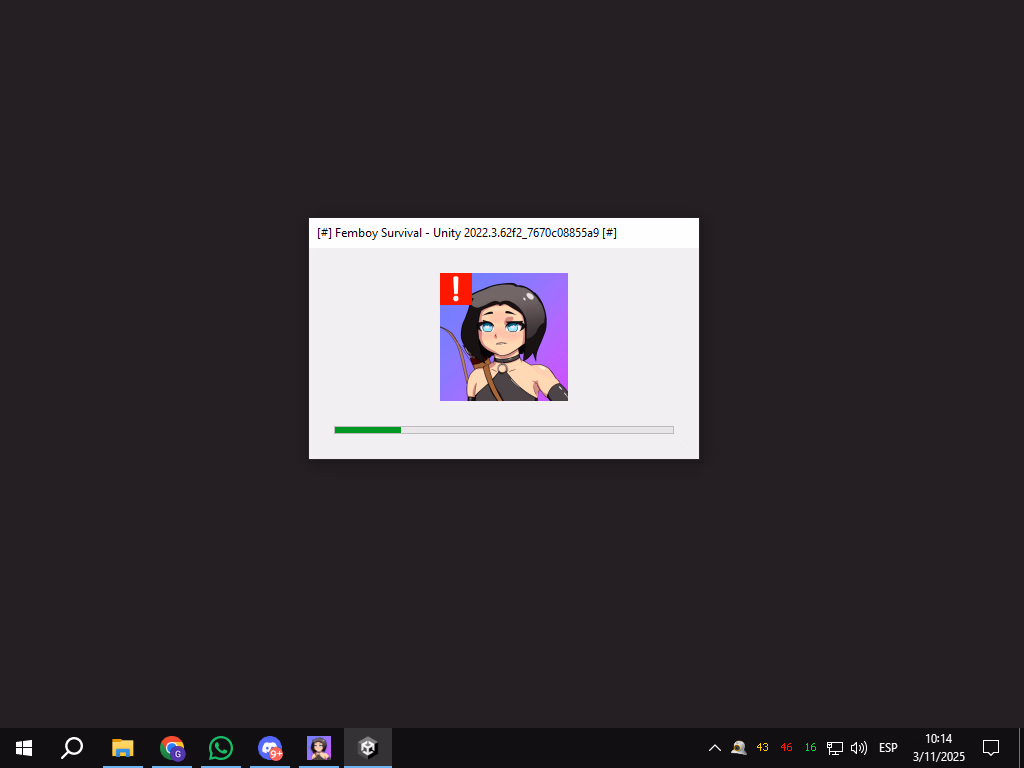Click the yellow 43 temperature tray reading
The width and height of the screenshot is (1024, 768).
tap(763, 748)
